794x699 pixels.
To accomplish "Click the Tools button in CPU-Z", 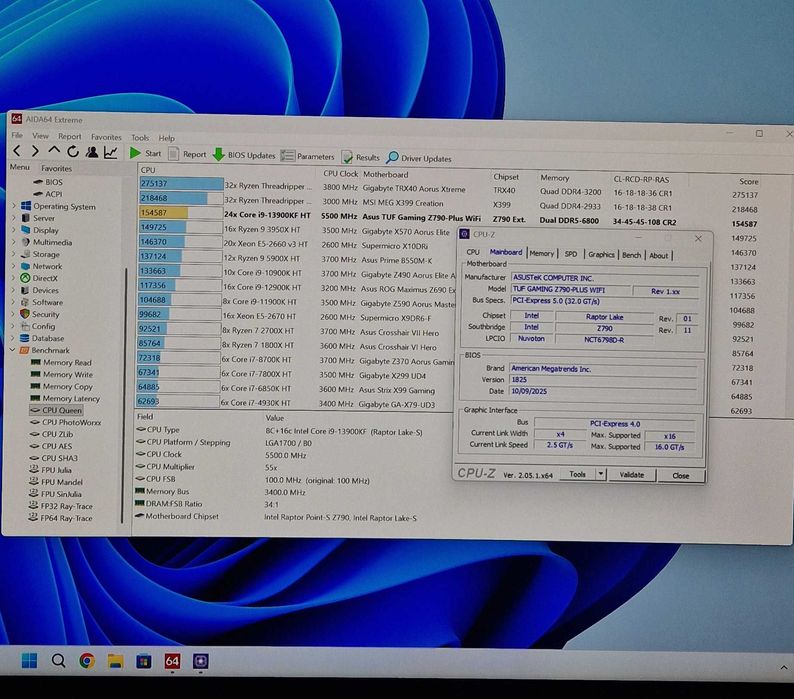I will point(577,475).
